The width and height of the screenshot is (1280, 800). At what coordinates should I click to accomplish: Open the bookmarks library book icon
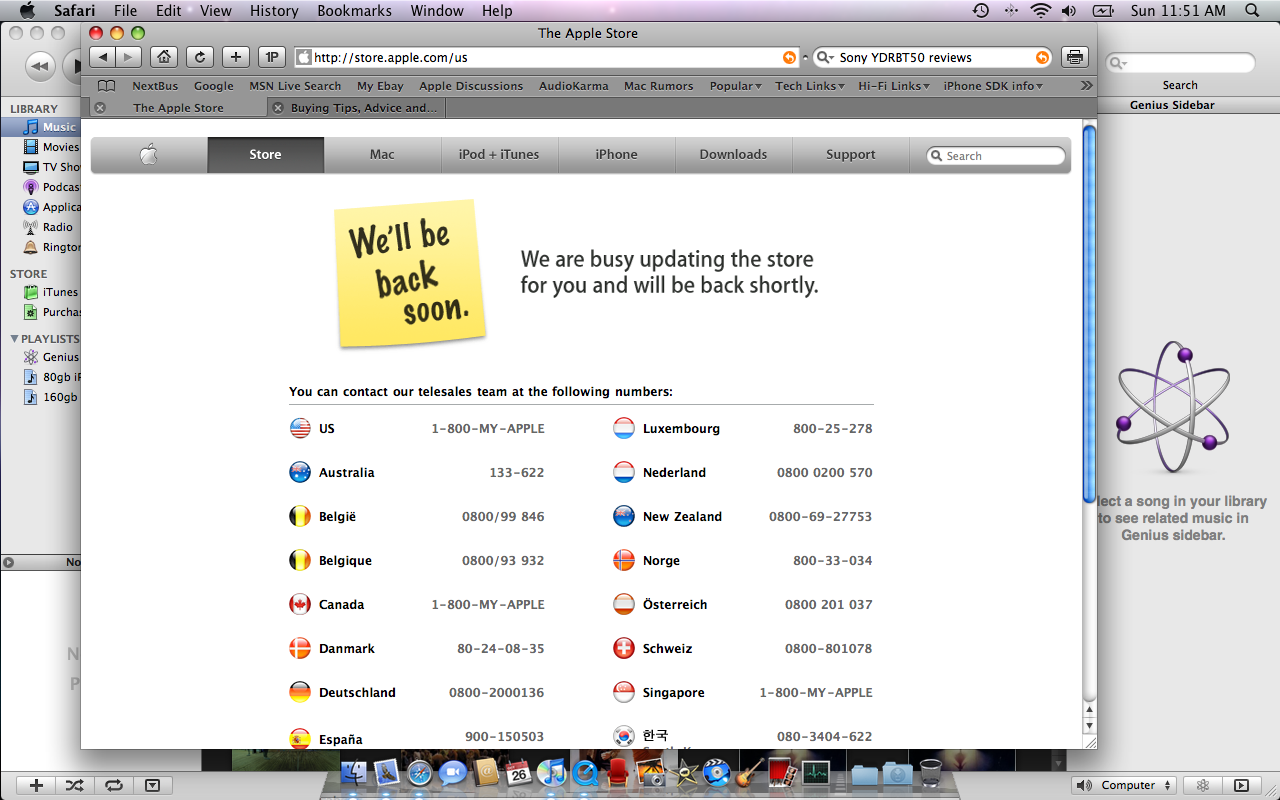[106, 86]
